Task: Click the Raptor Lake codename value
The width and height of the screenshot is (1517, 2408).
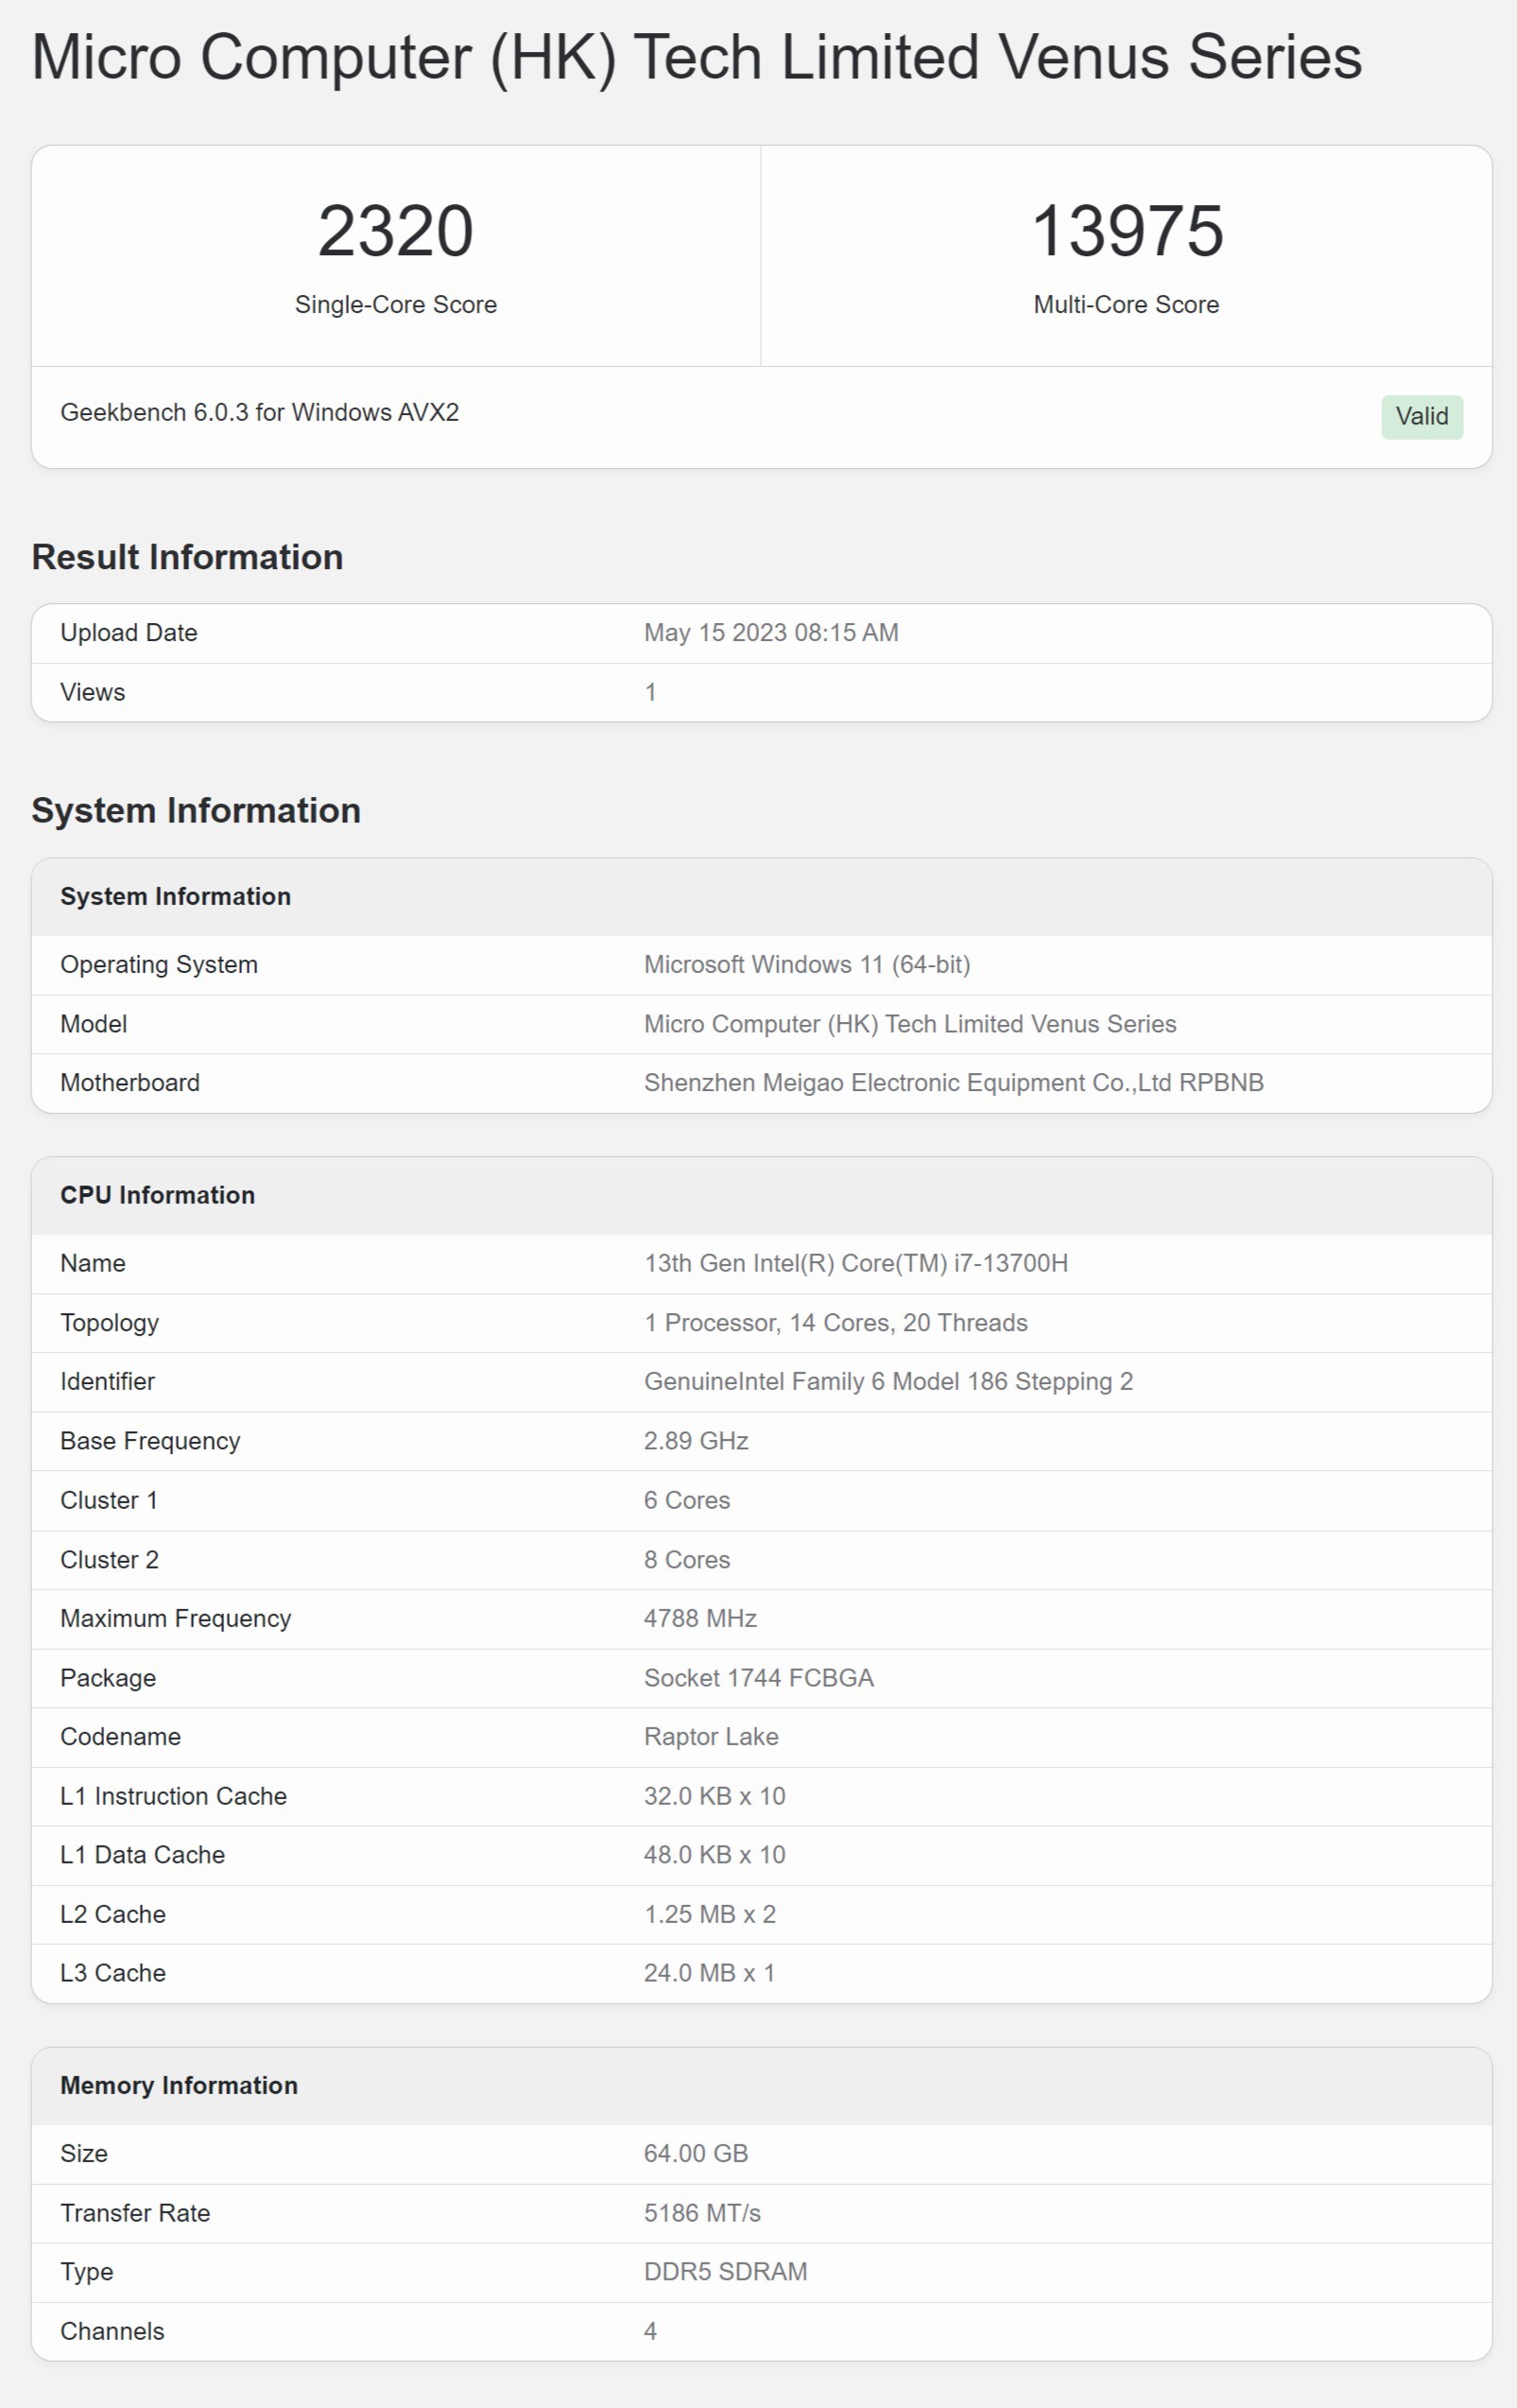Action: pyautogui.click(x=710, y=1737)
